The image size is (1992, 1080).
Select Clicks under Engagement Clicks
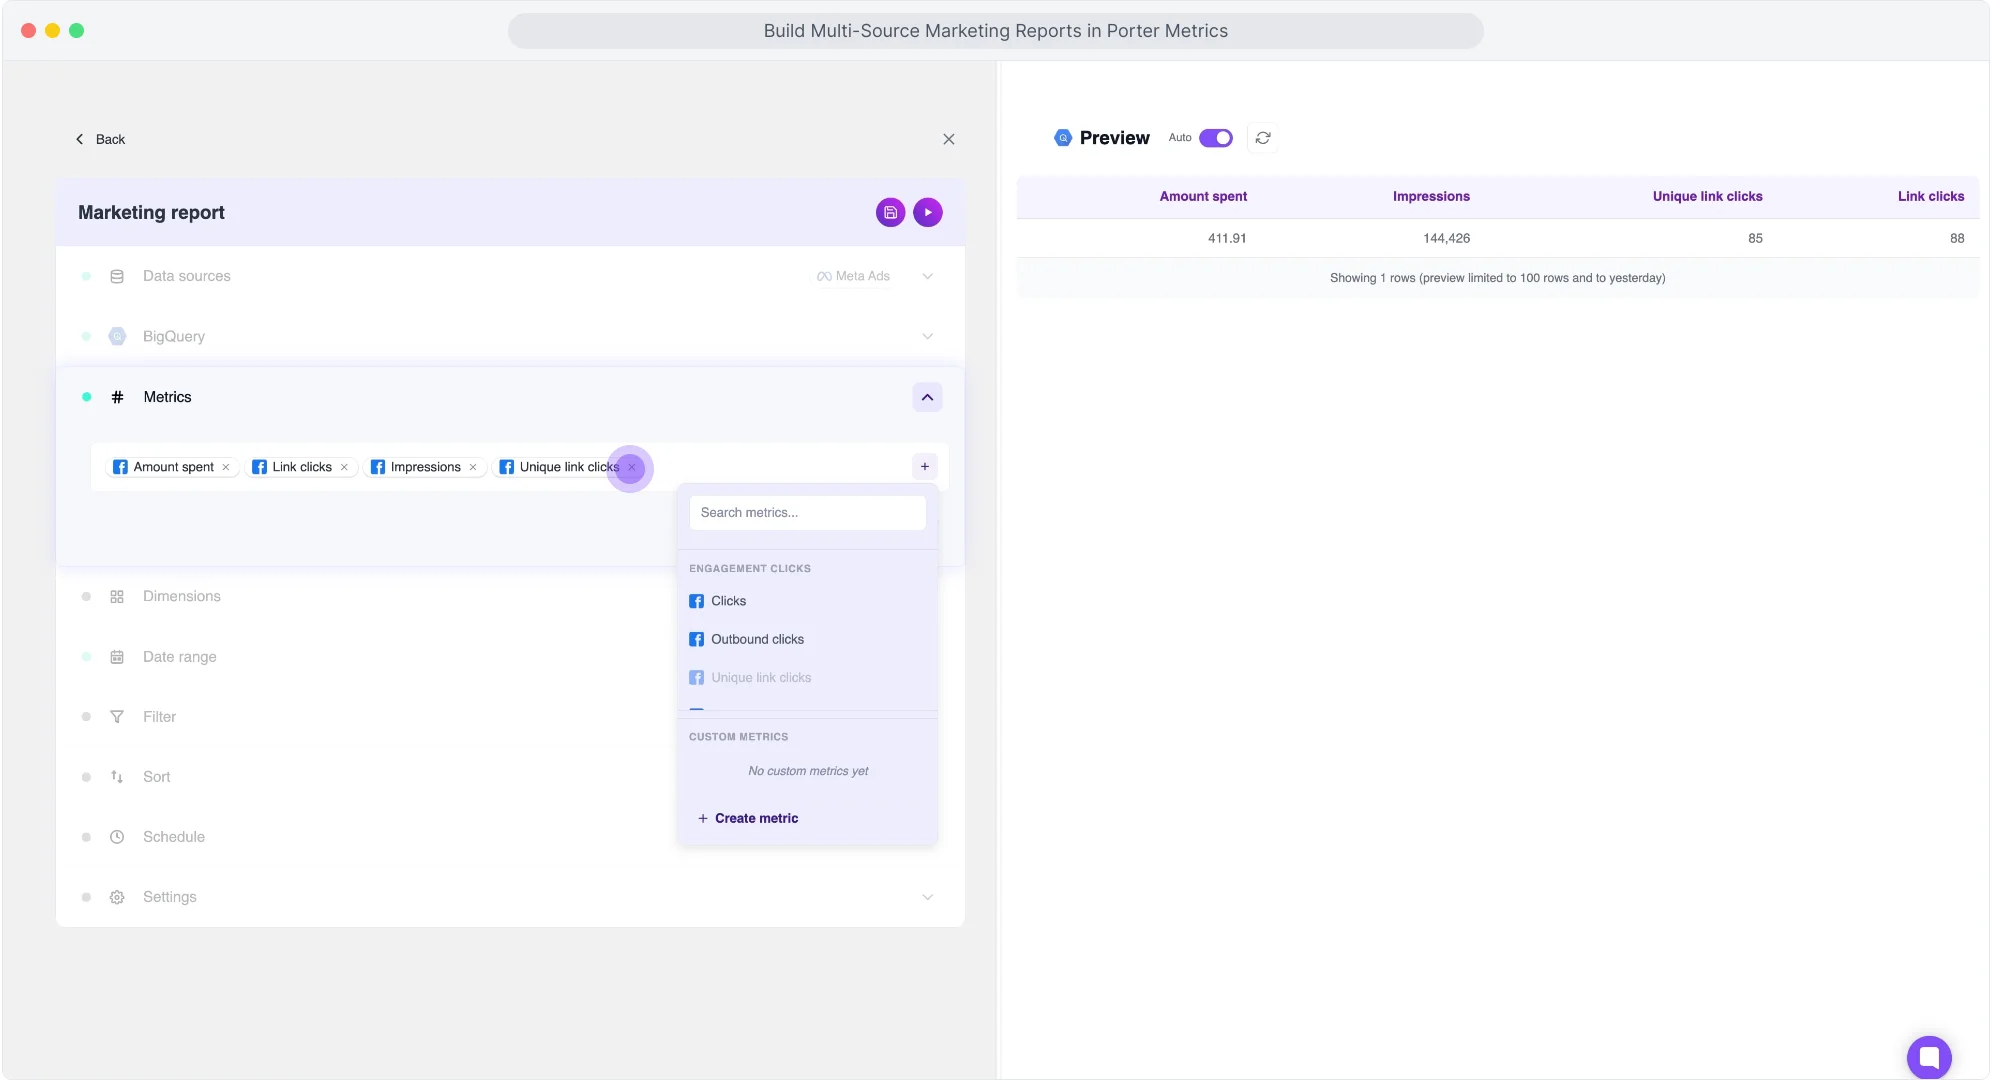tap(729, 600)
